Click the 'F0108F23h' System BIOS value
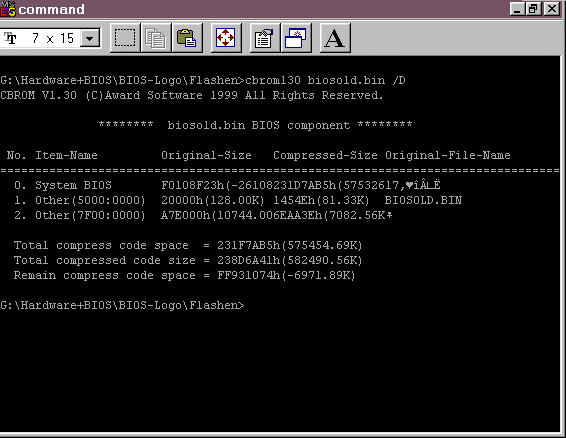This screenshot has height=438, width=566. coord(192,185)
